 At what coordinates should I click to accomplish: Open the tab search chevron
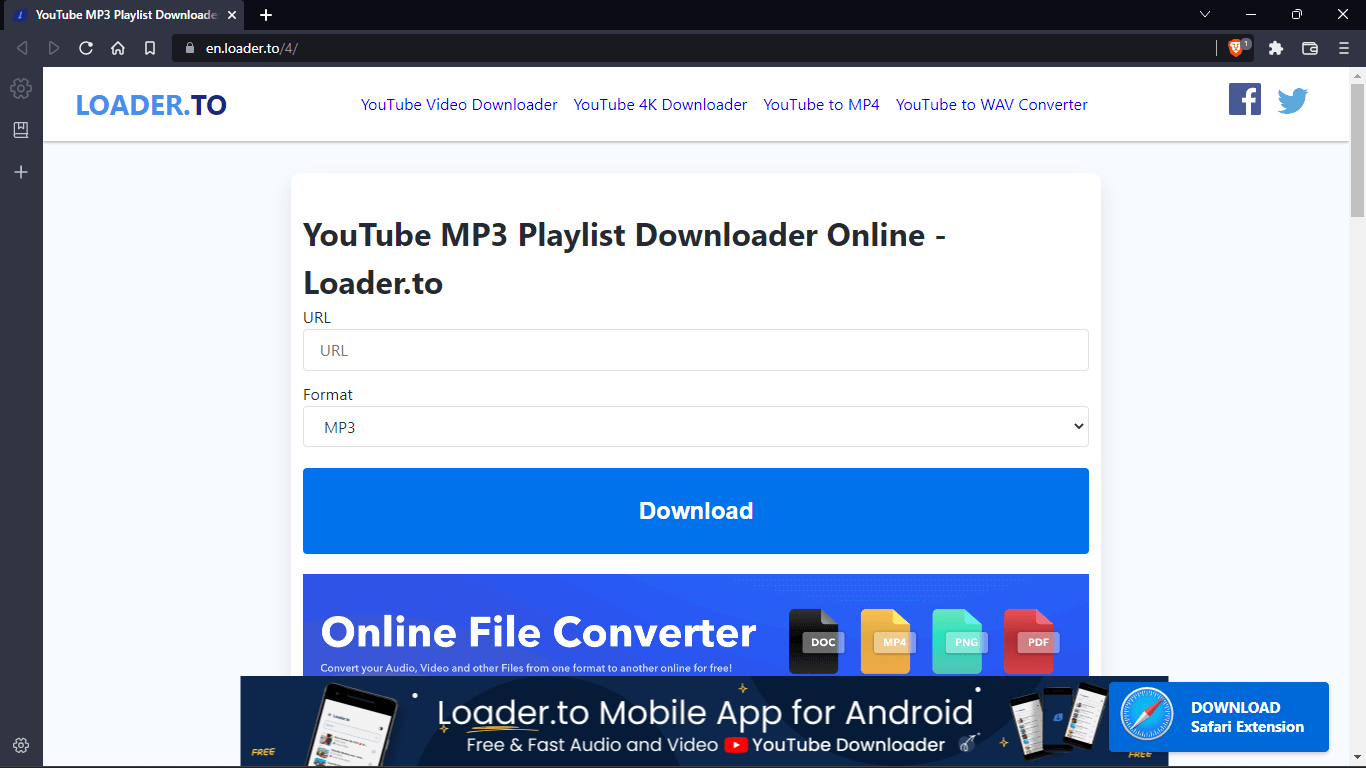click(x=1205, y=15)
